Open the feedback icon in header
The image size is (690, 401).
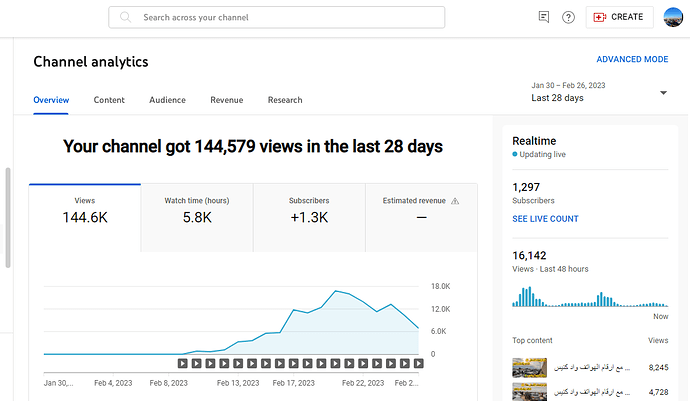tap(543, 18)
